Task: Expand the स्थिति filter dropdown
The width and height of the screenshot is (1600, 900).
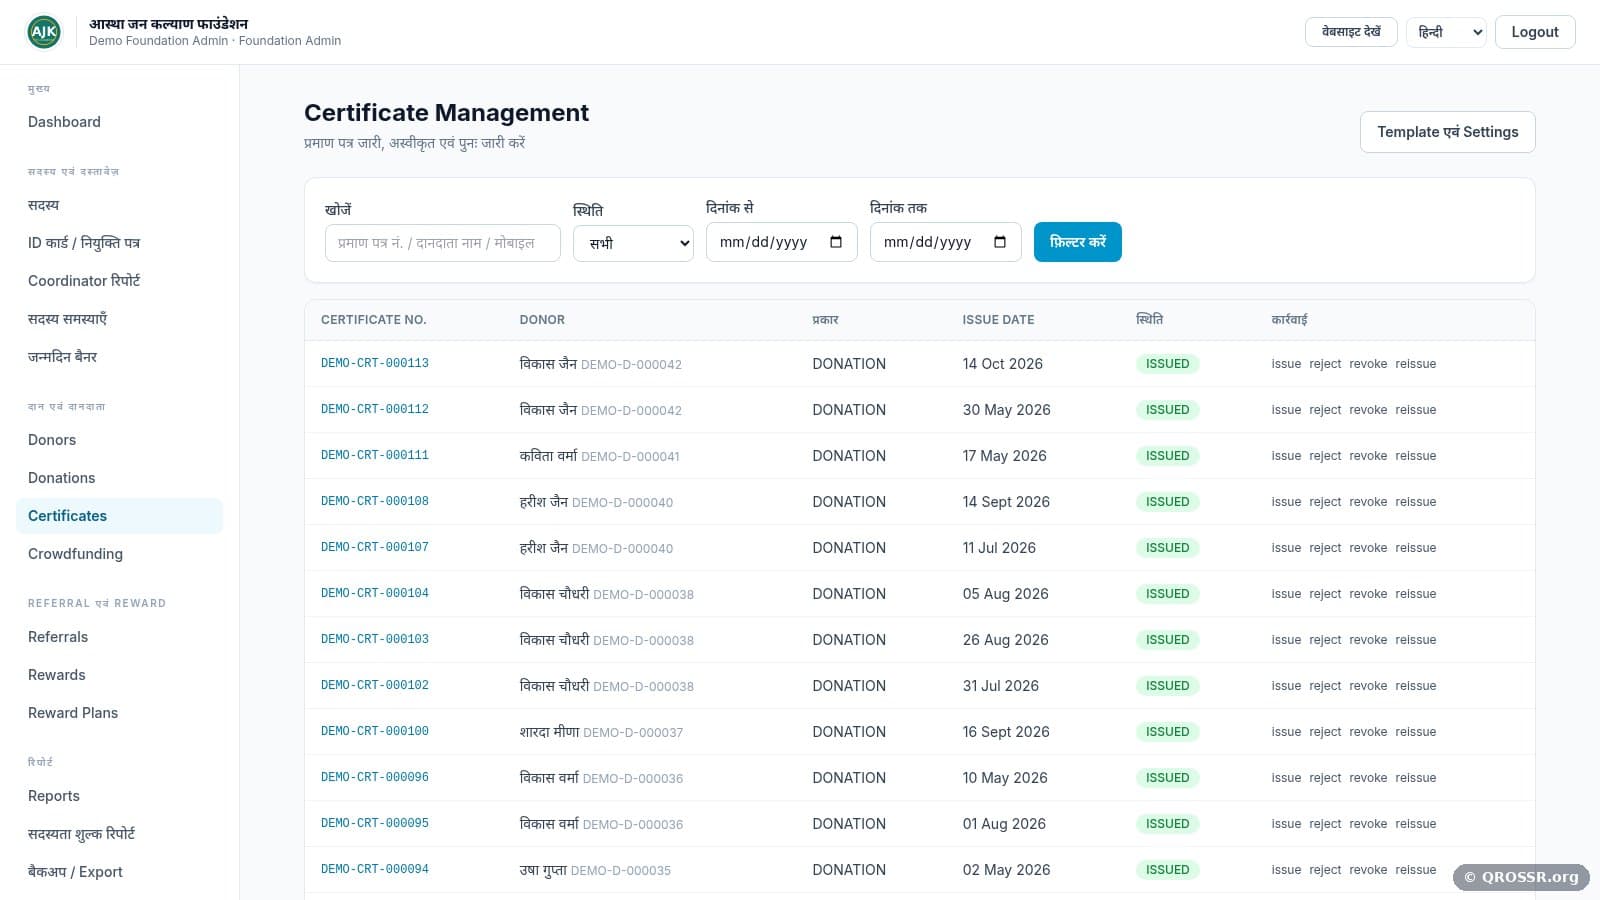Action: (x=633, y=243)
